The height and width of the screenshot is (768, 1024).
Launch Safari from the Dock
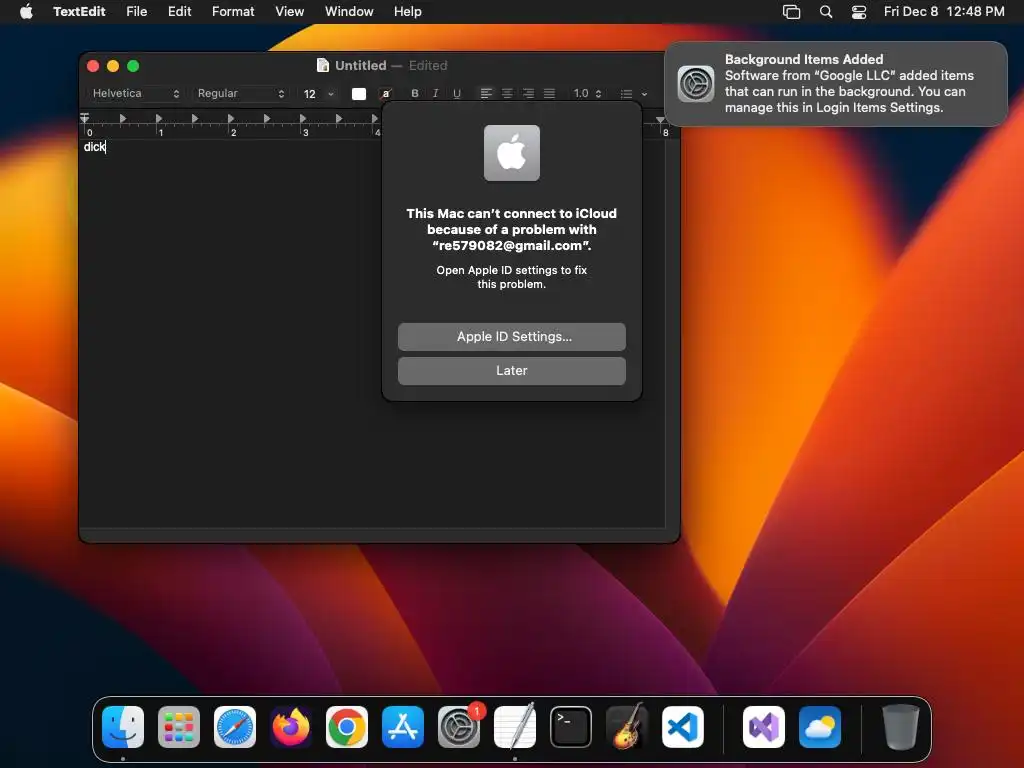pyautogui.click(x=235, y=726)
